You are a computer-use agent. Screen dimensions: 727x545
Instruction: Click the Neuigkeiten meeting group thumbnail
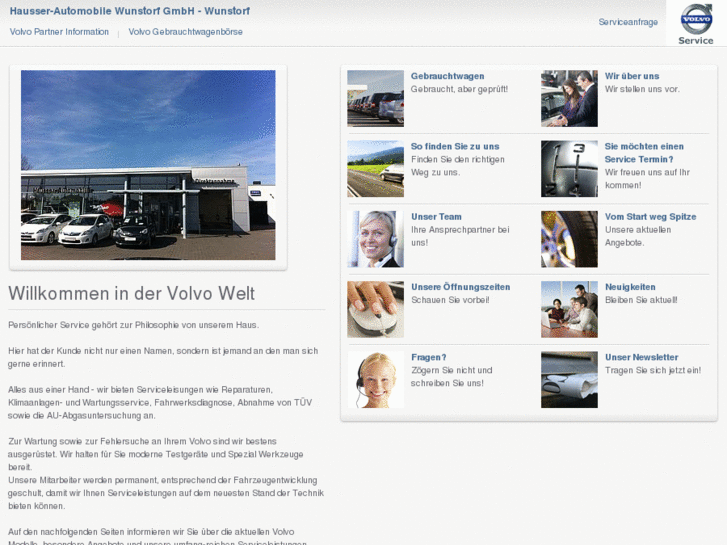coord(569,309)
